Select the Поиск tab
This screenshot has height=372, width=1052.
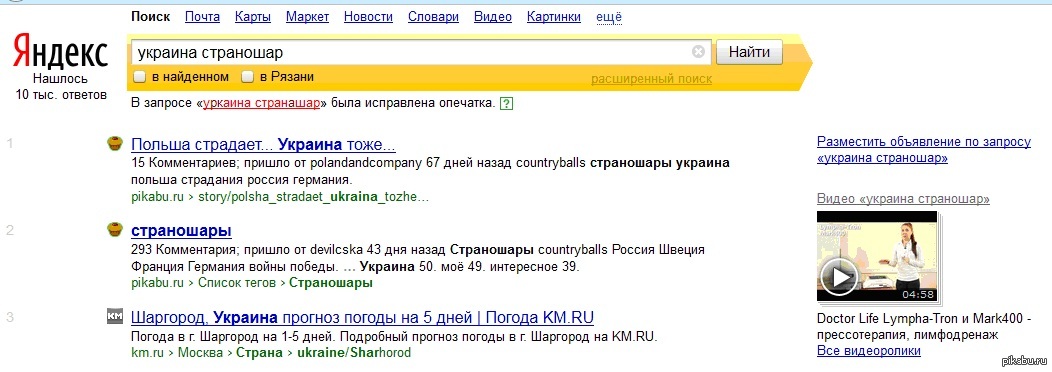tap(150, 17)
